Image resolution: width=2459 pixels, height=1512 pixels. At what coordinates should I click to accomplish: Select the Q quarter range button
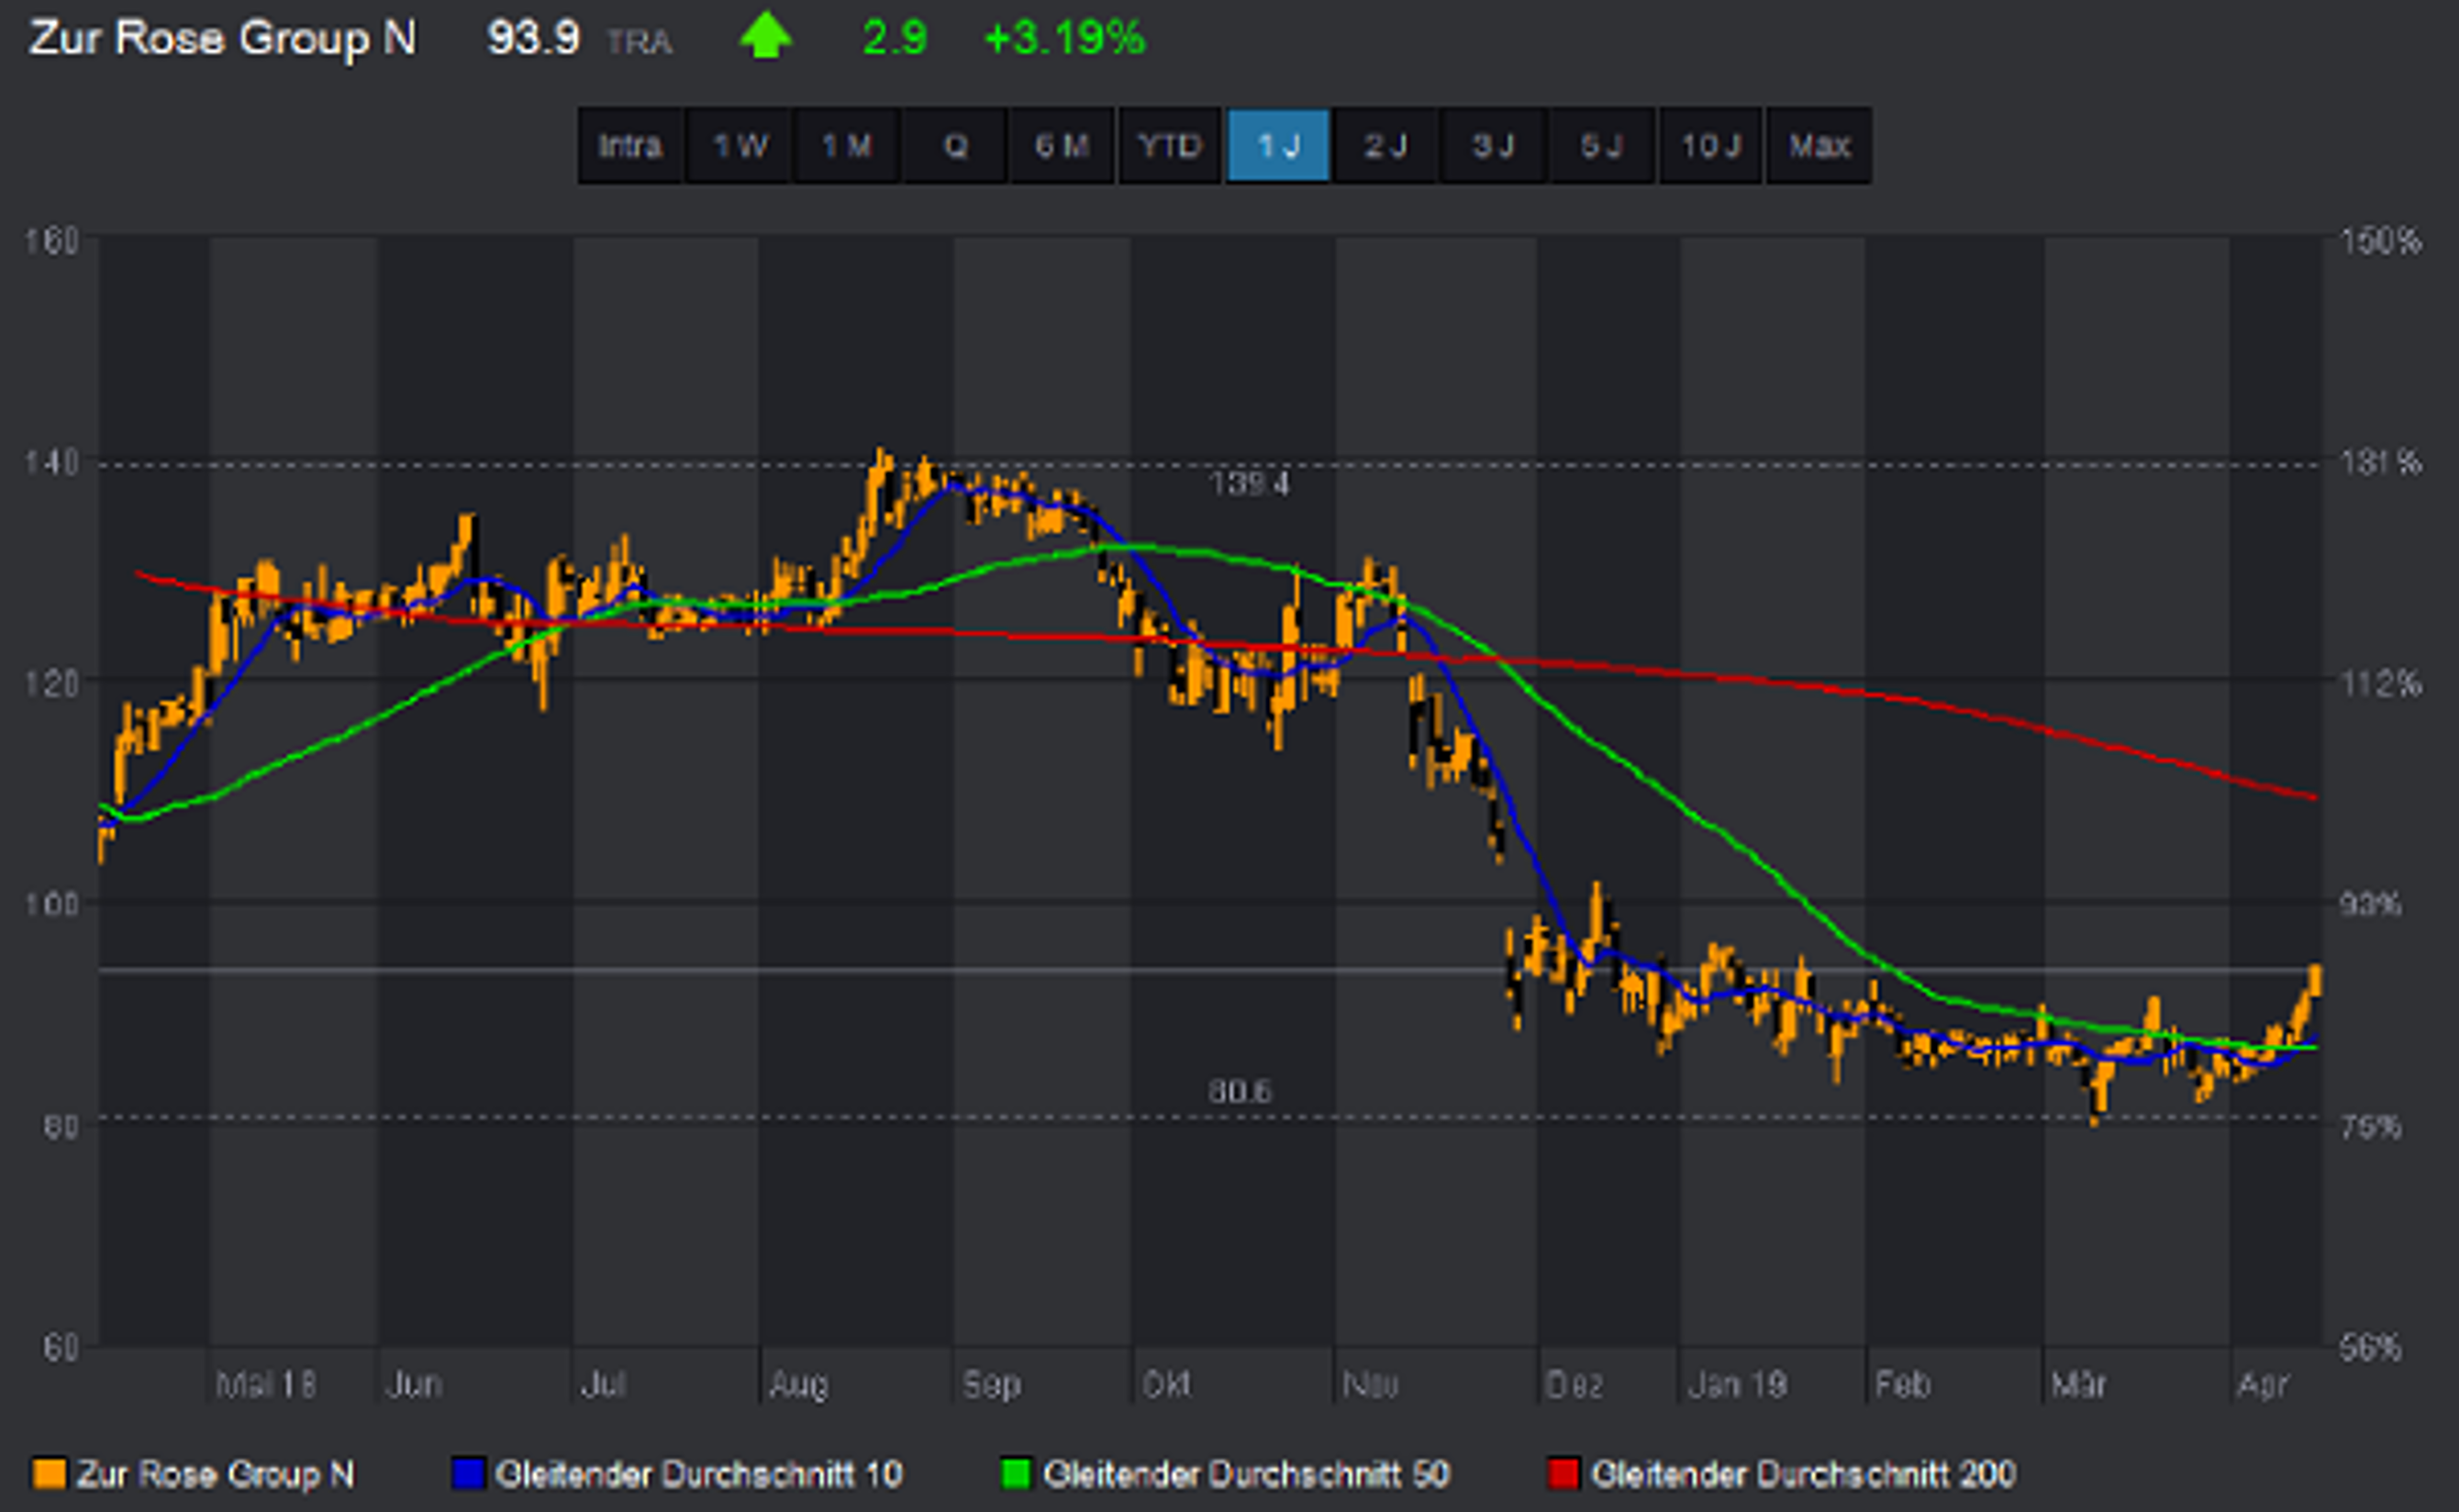click(x=955, y=146)
